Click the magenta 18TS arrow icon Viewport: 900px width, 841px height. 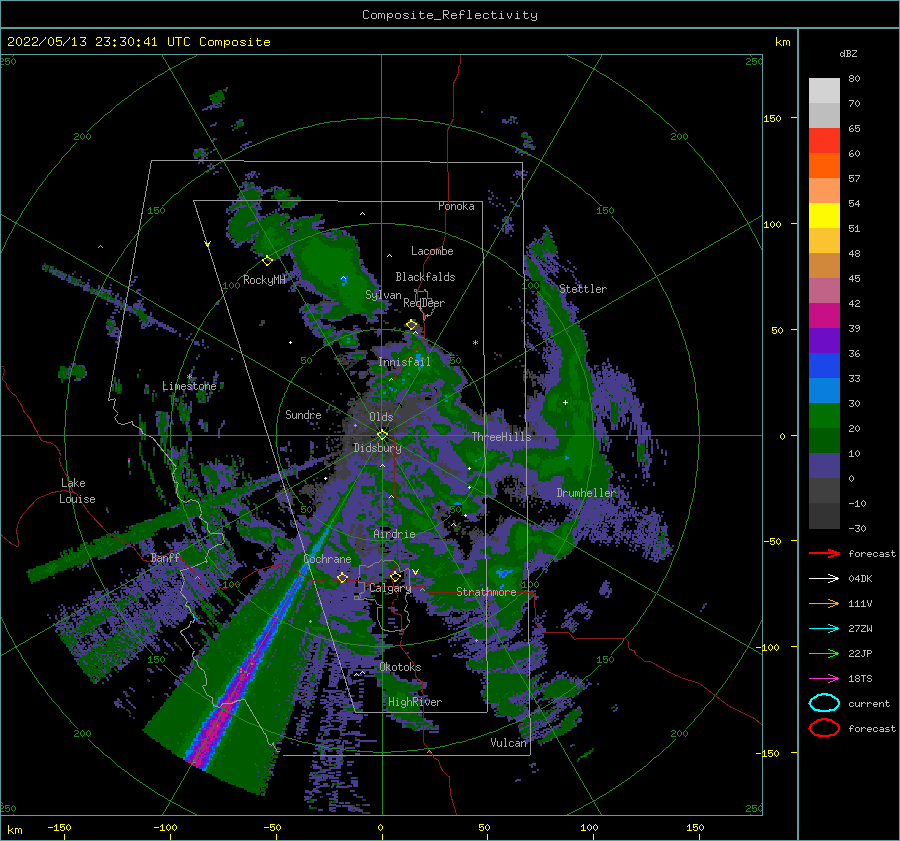pyautogui.click(x=824, y=679)
